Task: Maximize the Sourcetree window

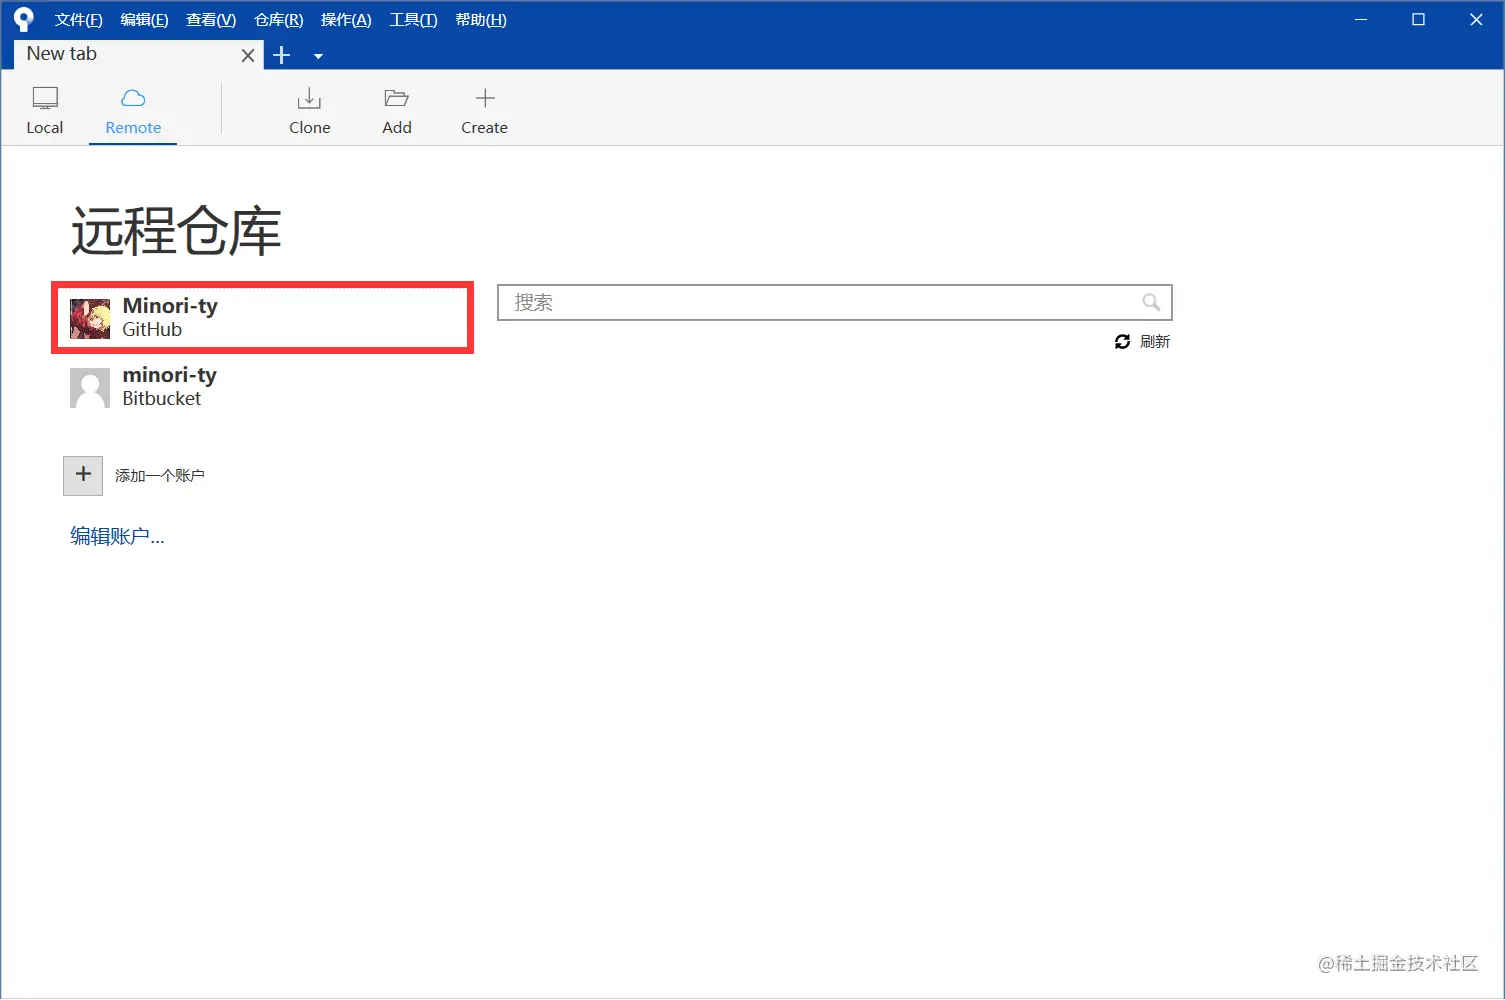Action: (x=1418, y=20)
